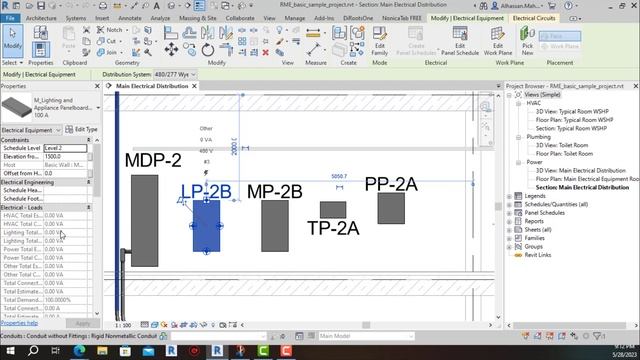Click the Offset tool icon
The height and width of the screenshot is (360, 640).
point(189,32)
